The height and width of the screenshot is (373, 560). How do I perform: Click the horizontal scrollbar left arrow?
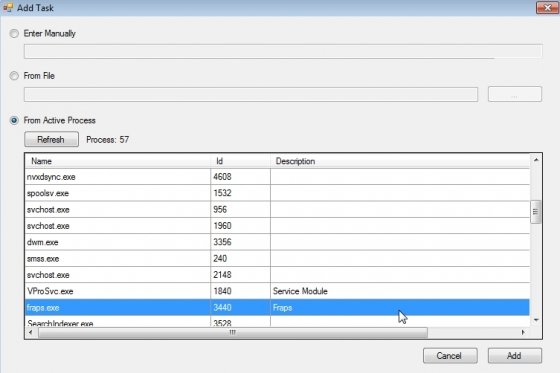coord(31,333)
